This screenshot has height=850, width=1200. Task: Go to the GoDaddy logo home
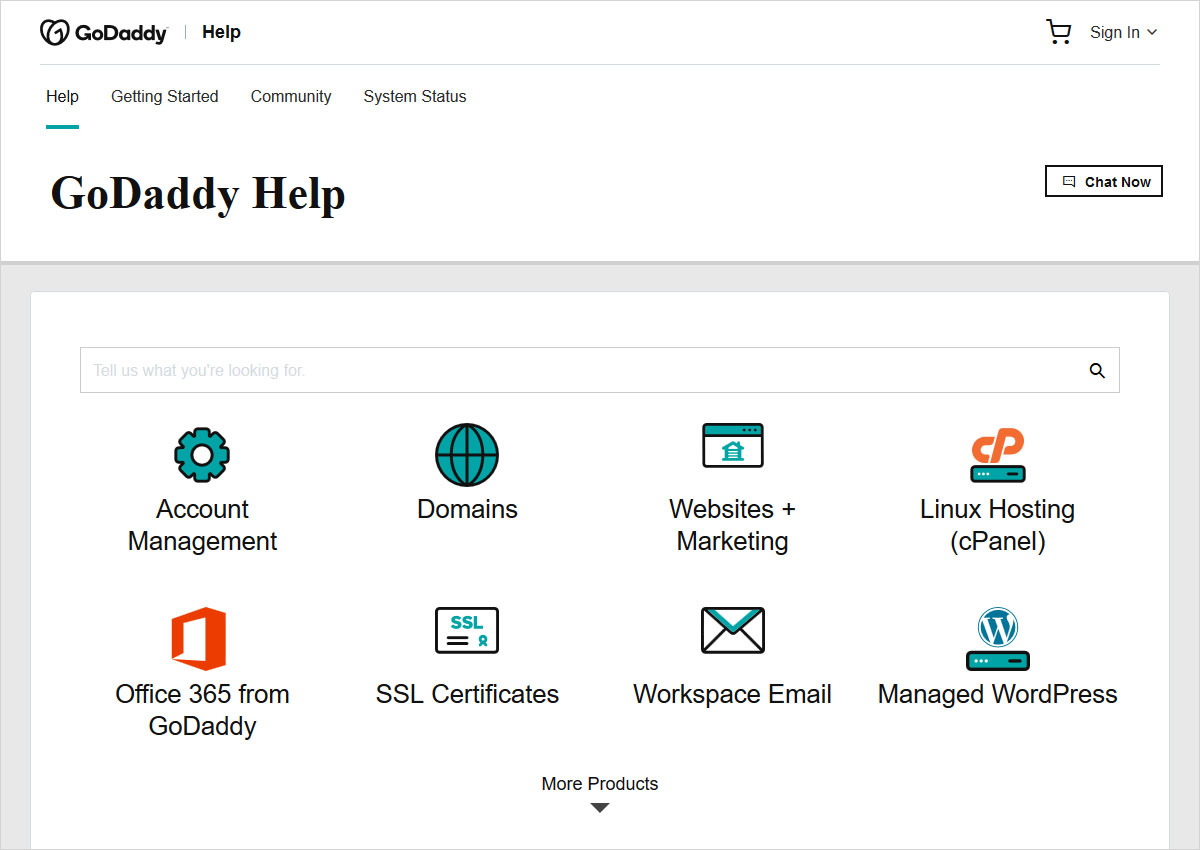pyautogui.click(x=104, y=32)
